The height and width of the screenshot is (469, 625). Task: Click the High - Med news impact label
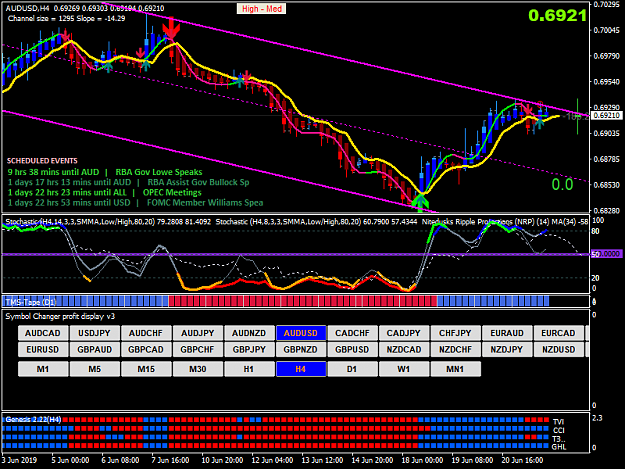(261, 9)
